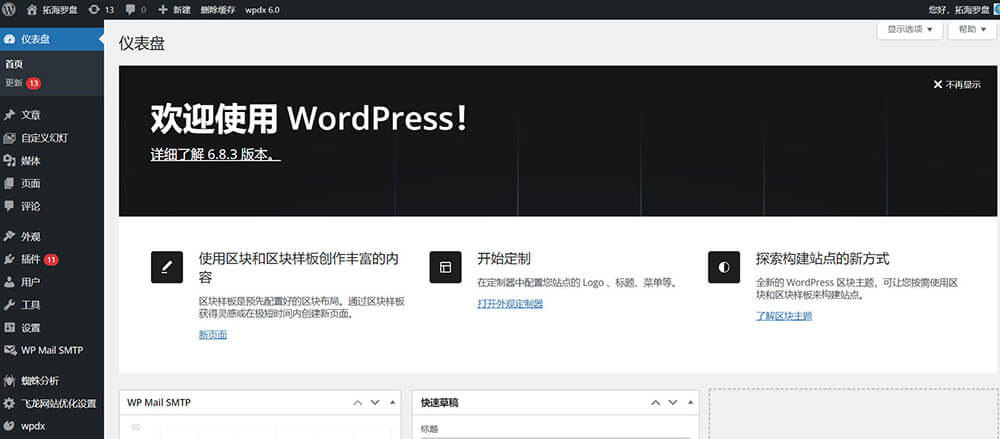Collapse the WP Mail SMTP widget
1000x439 pixels.
[392, 402]
